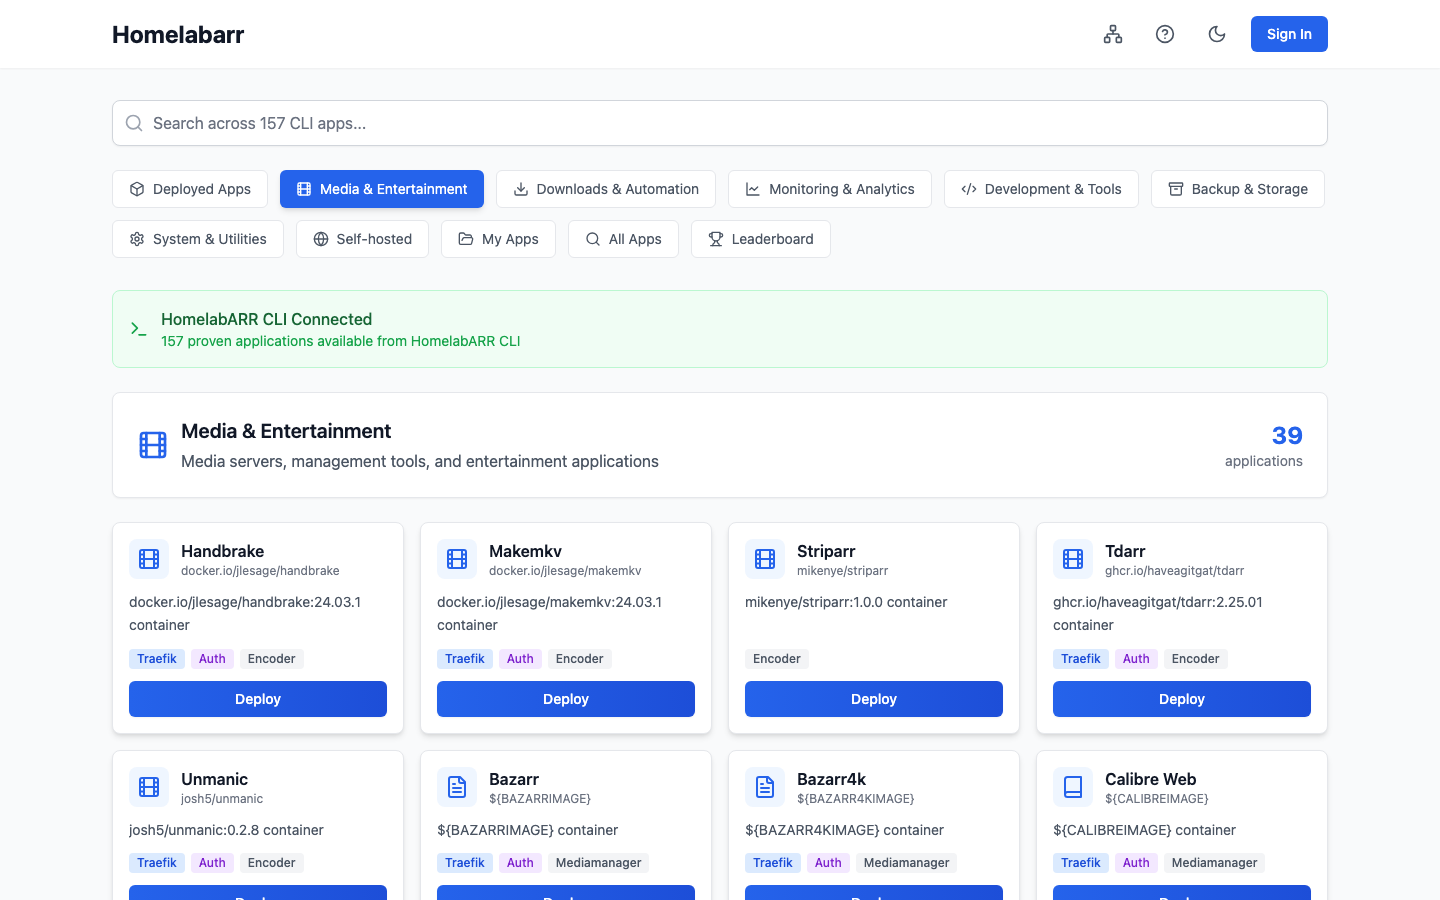Click the Handbrake film icon
This screenshot has height=900, width=1440.
149,559
